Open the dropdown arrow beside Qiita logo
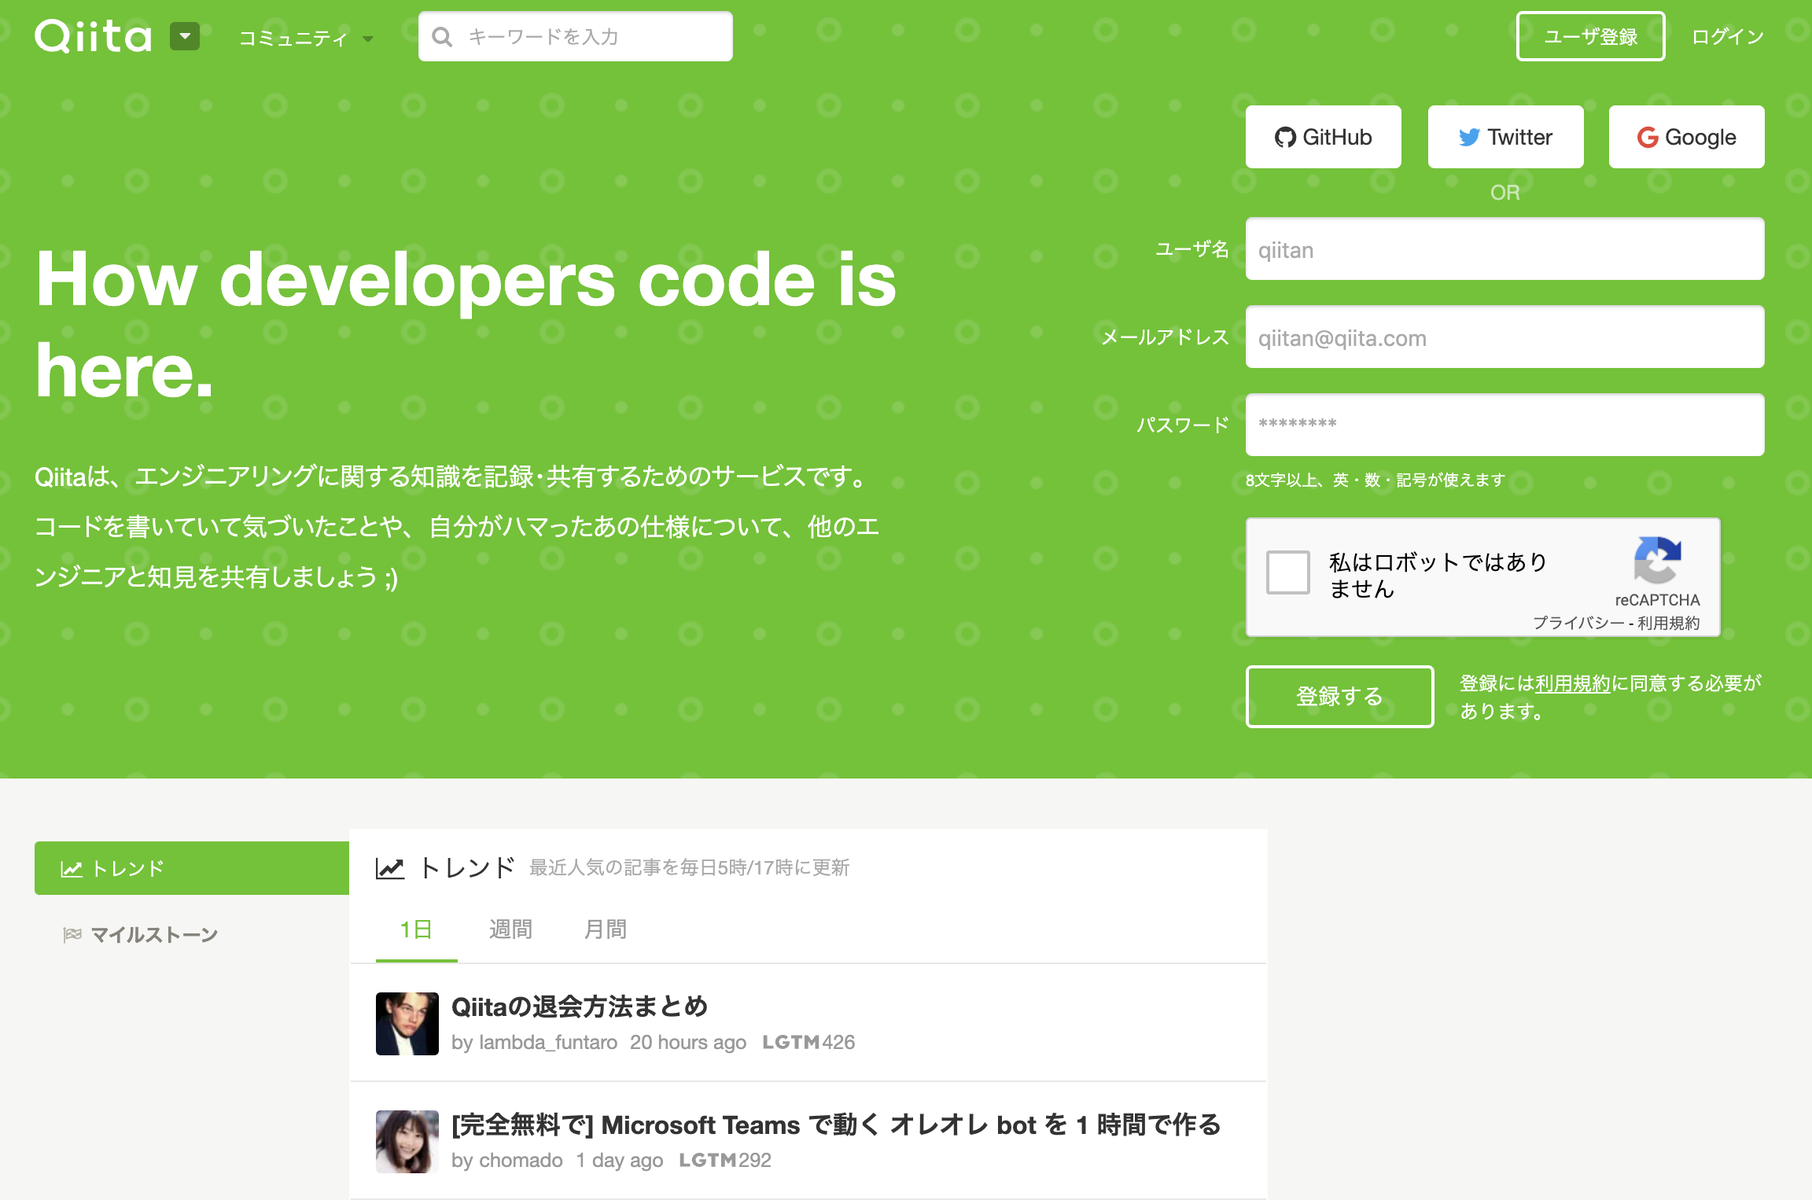Image resolution: width=1812 pixels, height=1200 pixels. tap(185, 37)
